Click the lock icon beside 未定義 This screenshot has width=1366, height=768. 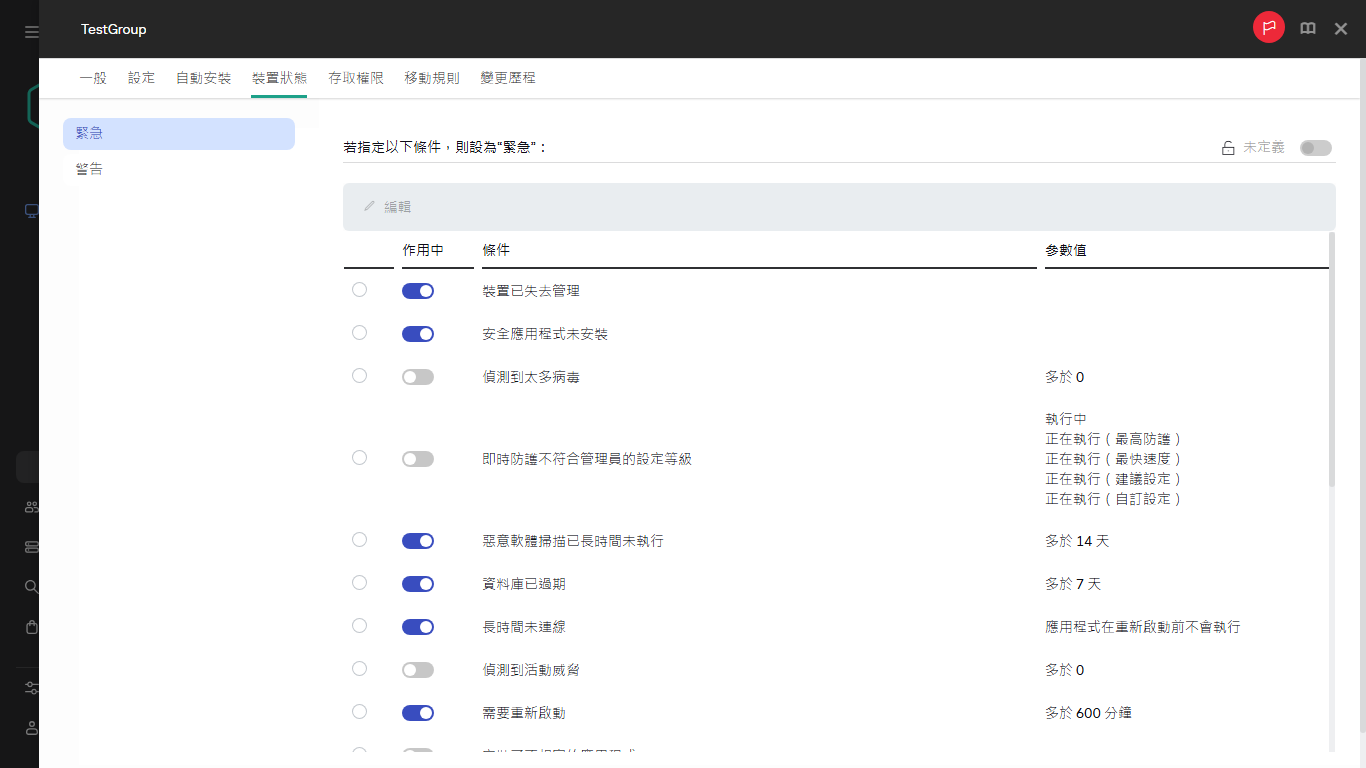(1227, 147)
